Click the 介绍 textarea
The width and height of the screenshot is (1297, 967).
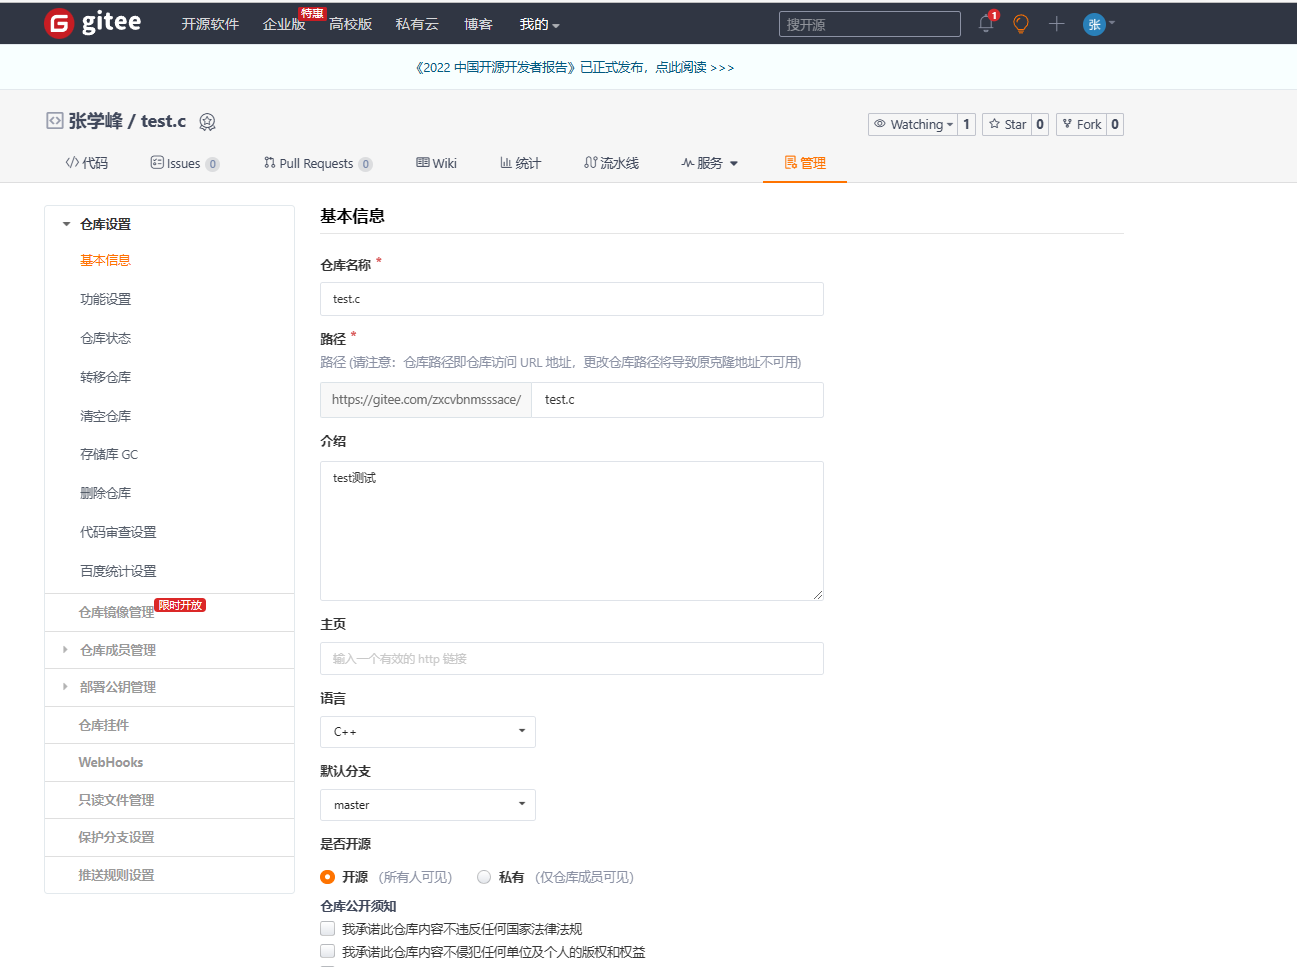point(572,531)
